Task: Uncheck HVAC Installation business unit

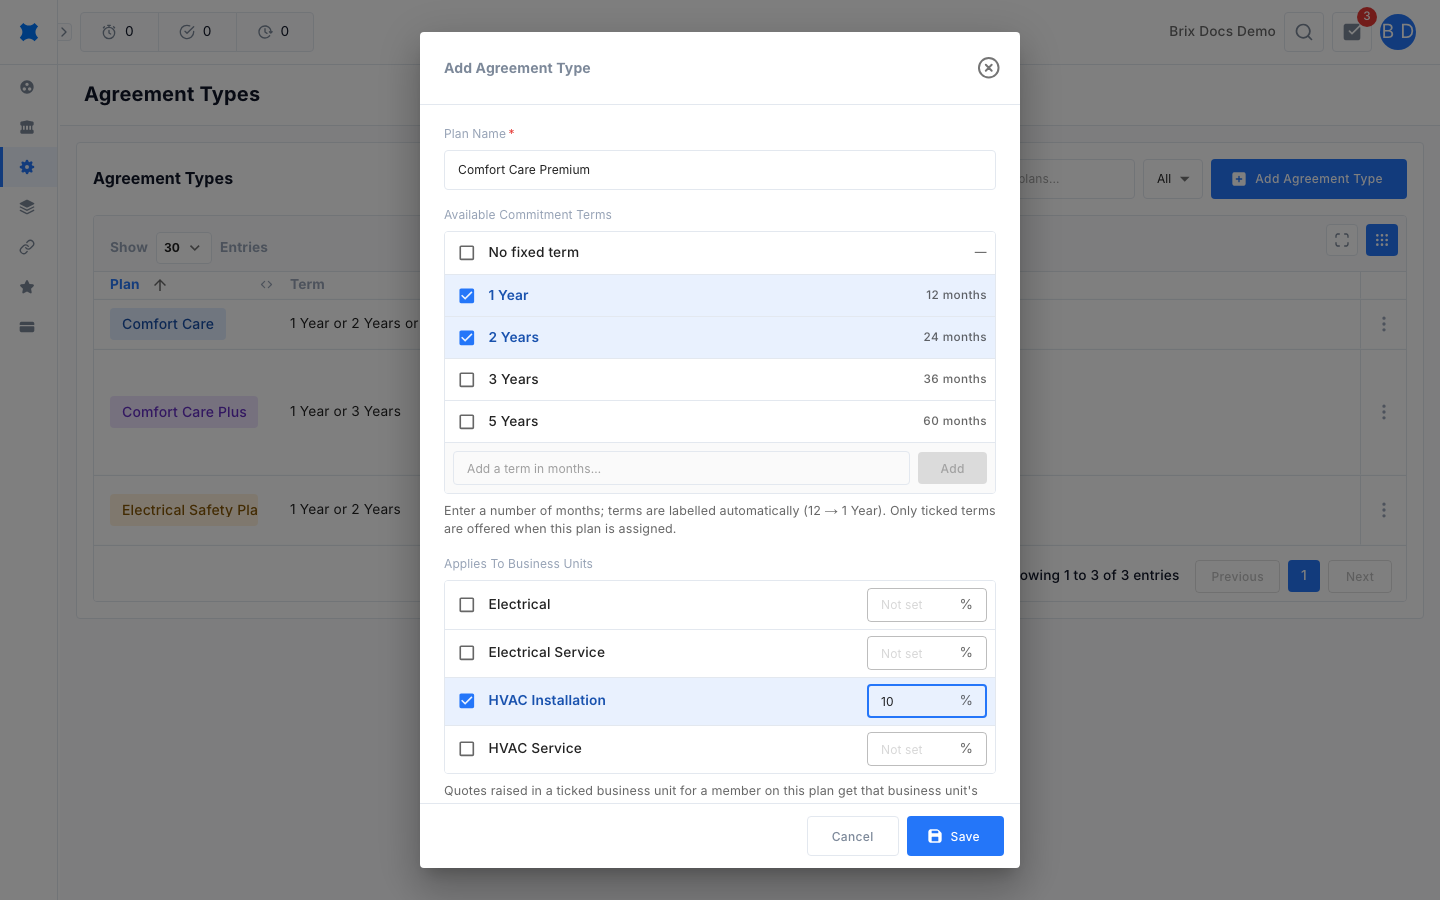Action: [467, 701]
